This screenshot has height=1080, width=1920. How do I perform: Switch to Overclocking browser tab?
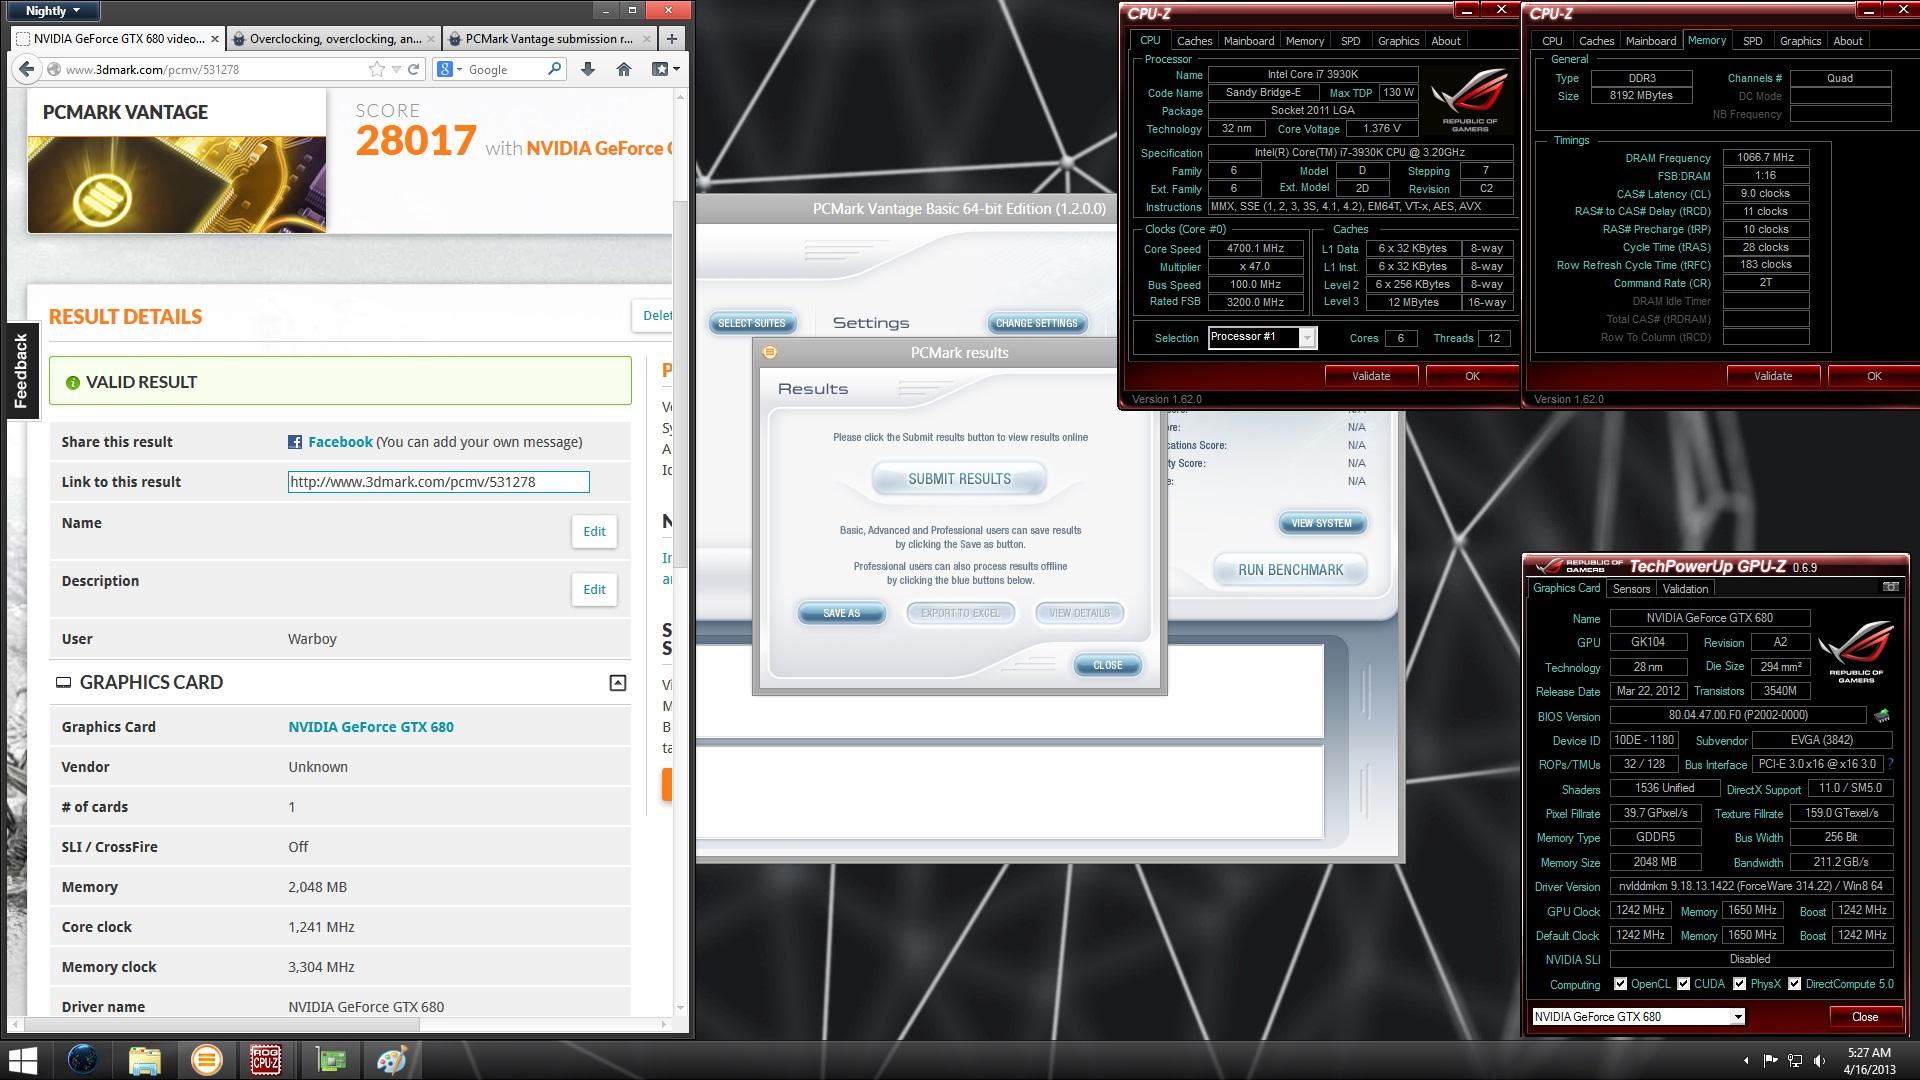333,39
